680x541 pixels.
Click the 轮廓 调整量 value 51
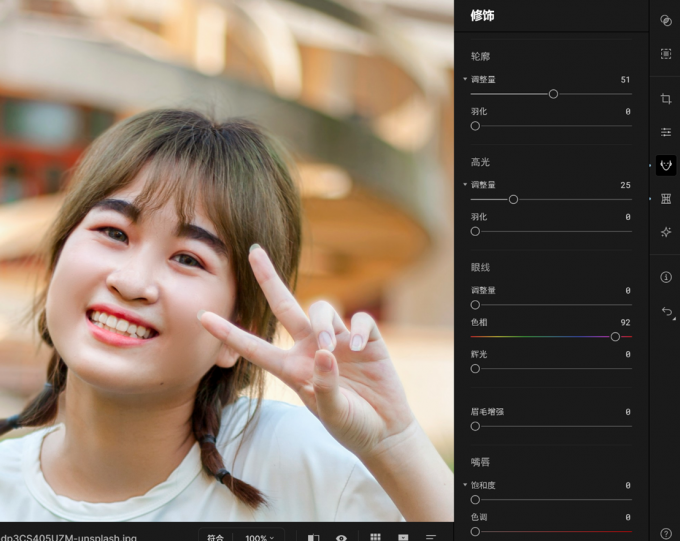pos(625,80)
